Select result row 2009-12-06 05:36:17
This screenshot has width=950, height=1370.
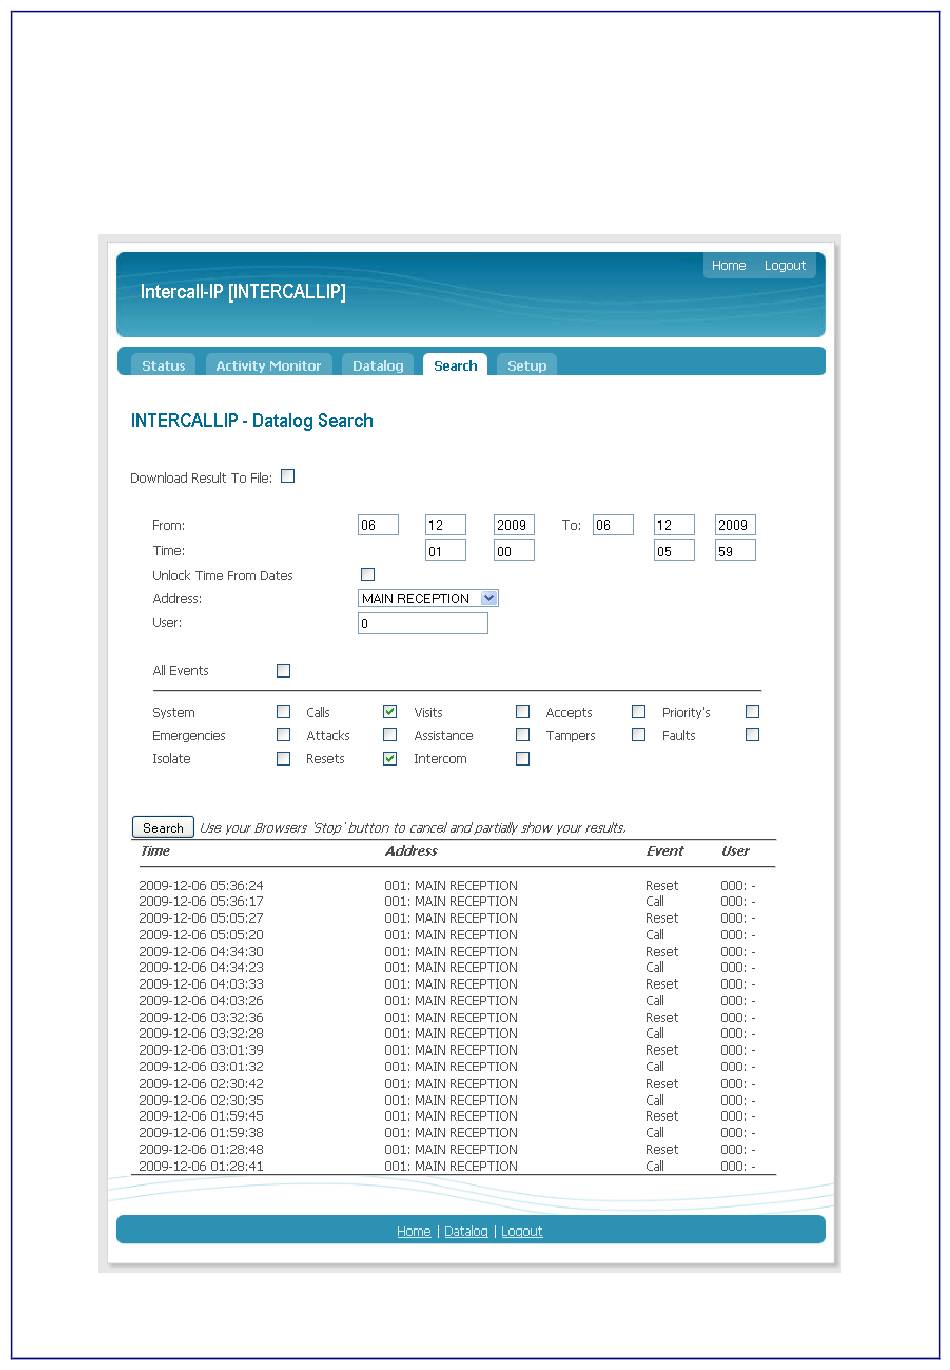coord(454,902)
